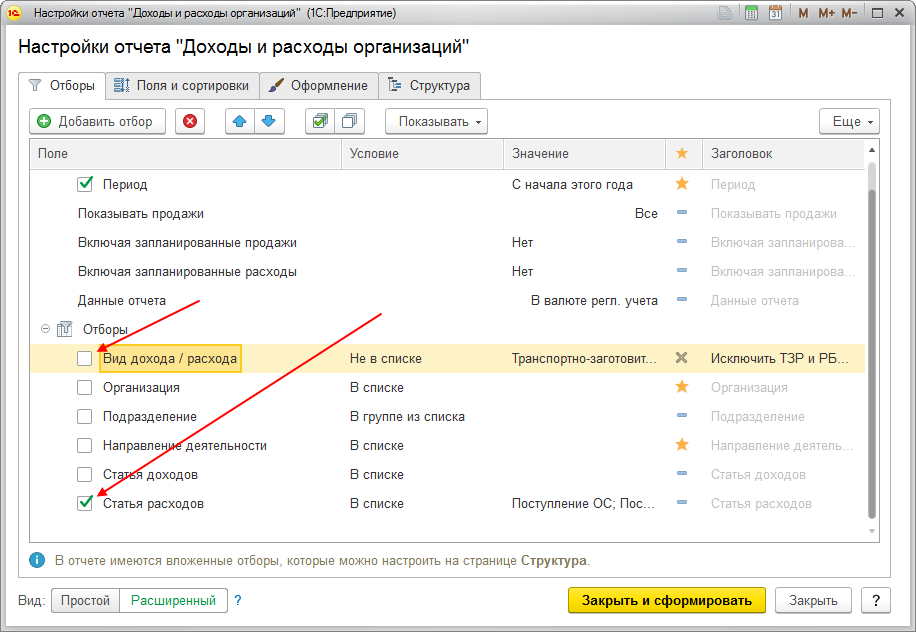Enable the Вид дохода / расхода checkbox
916x632 pixels.
85,358
